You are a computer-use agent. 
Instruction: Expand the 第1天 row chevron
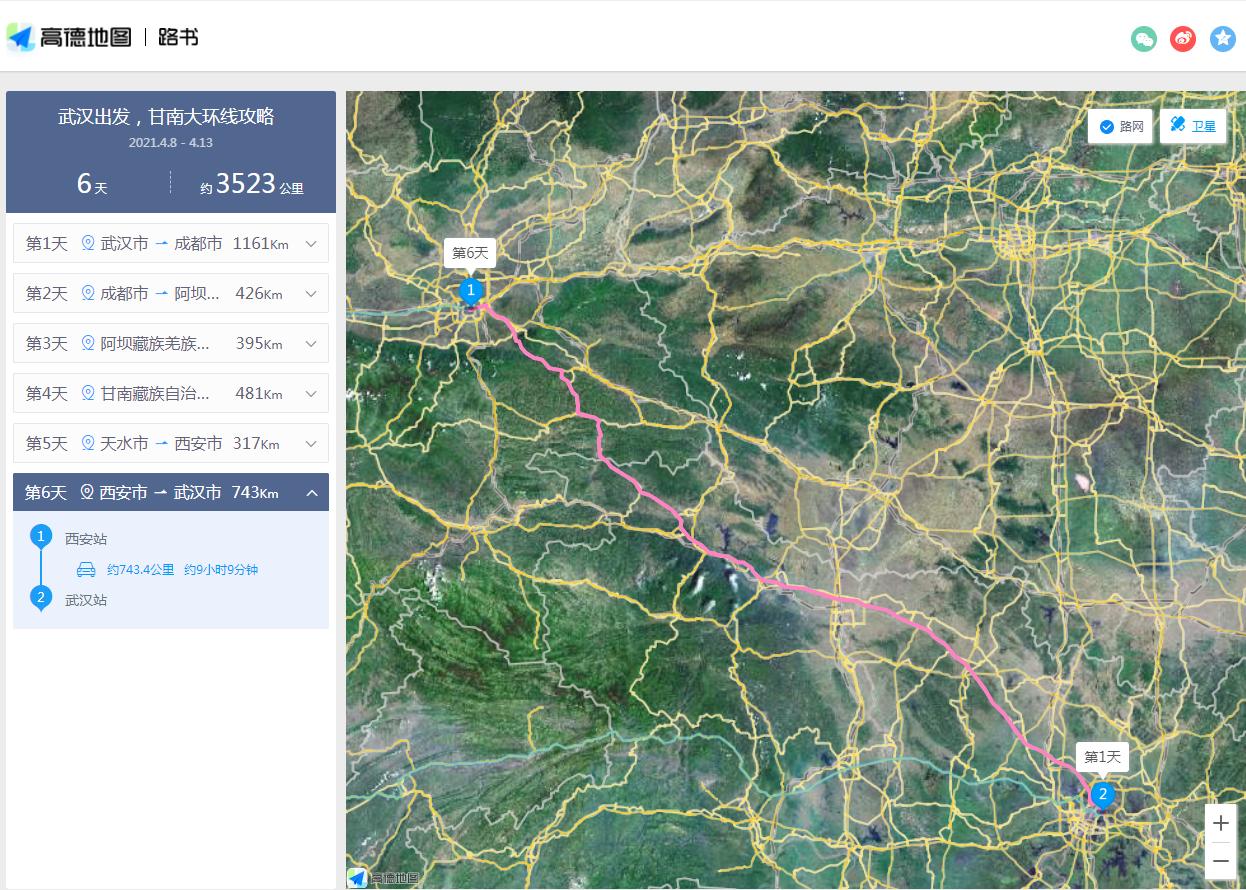pyautogui.click(x=311, y=244)
